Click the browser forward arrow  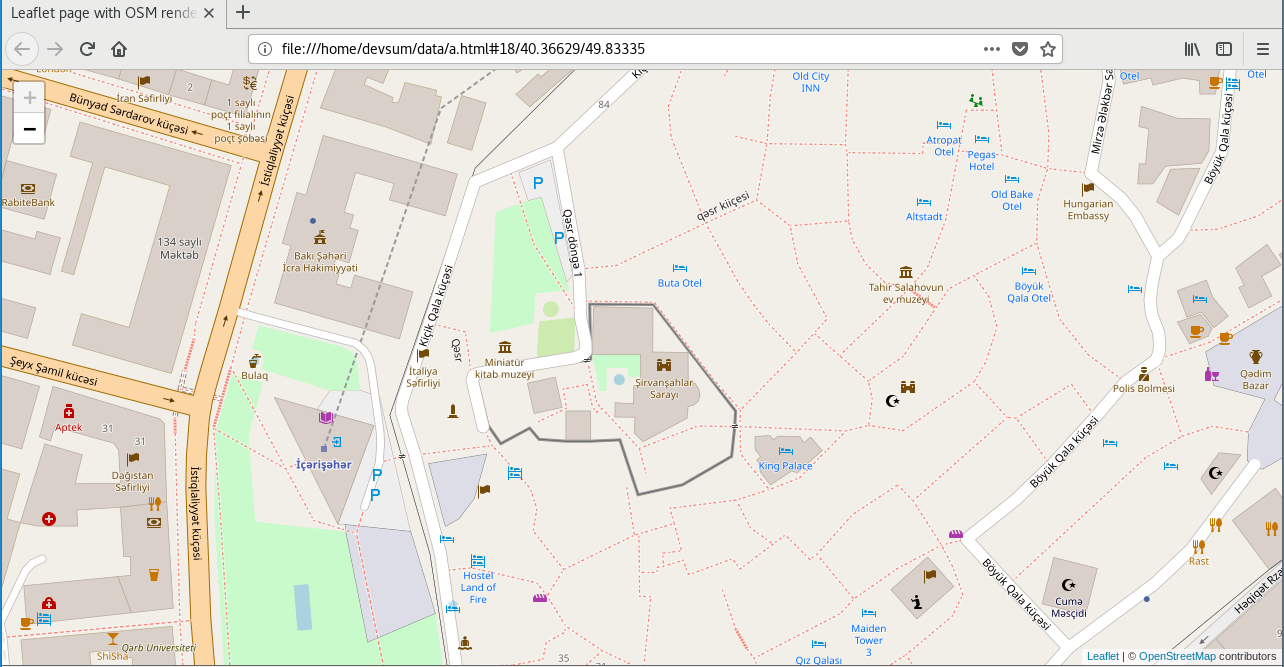[55, 49]
